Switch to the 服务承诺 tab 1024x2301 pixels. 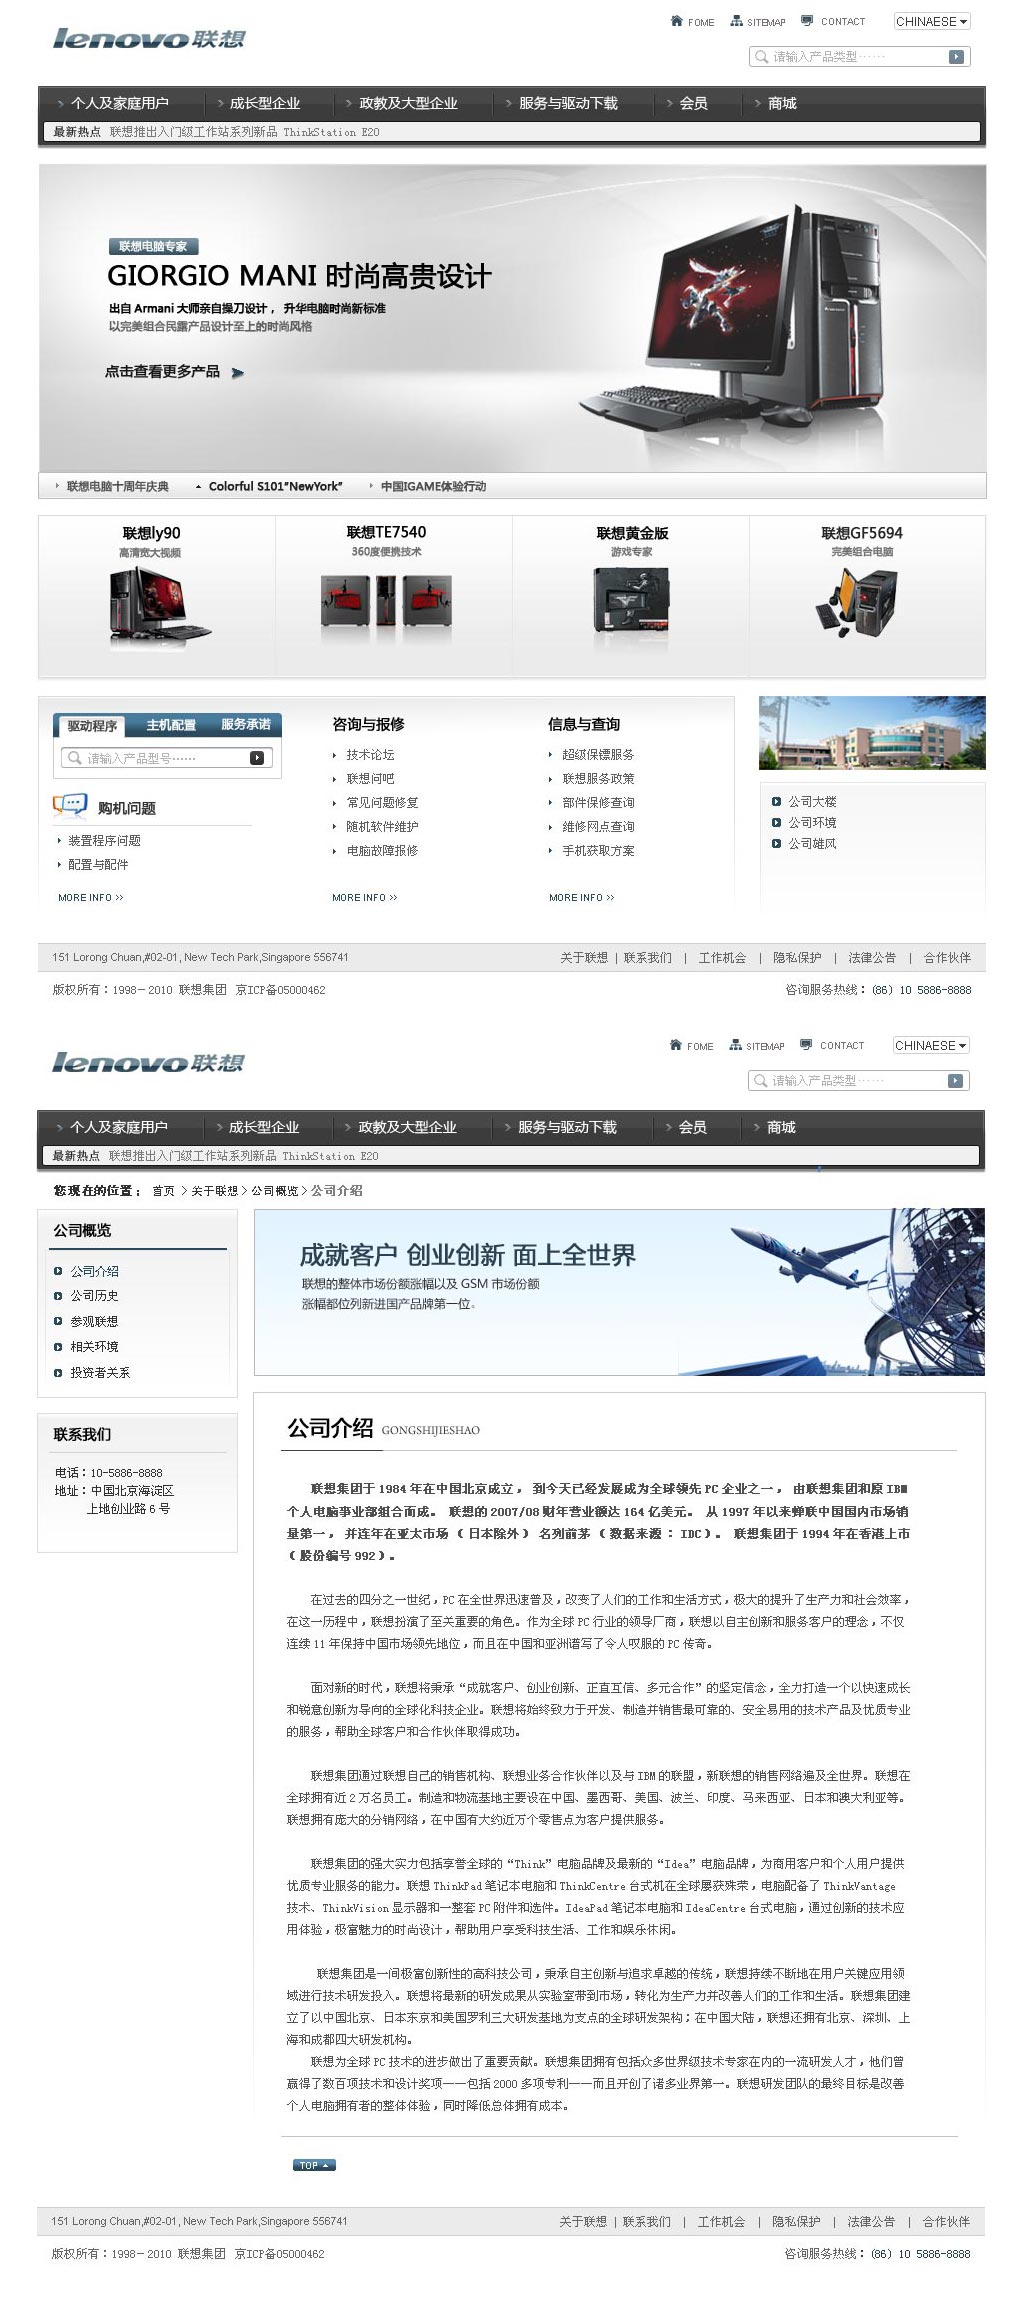tap(246, 725)
